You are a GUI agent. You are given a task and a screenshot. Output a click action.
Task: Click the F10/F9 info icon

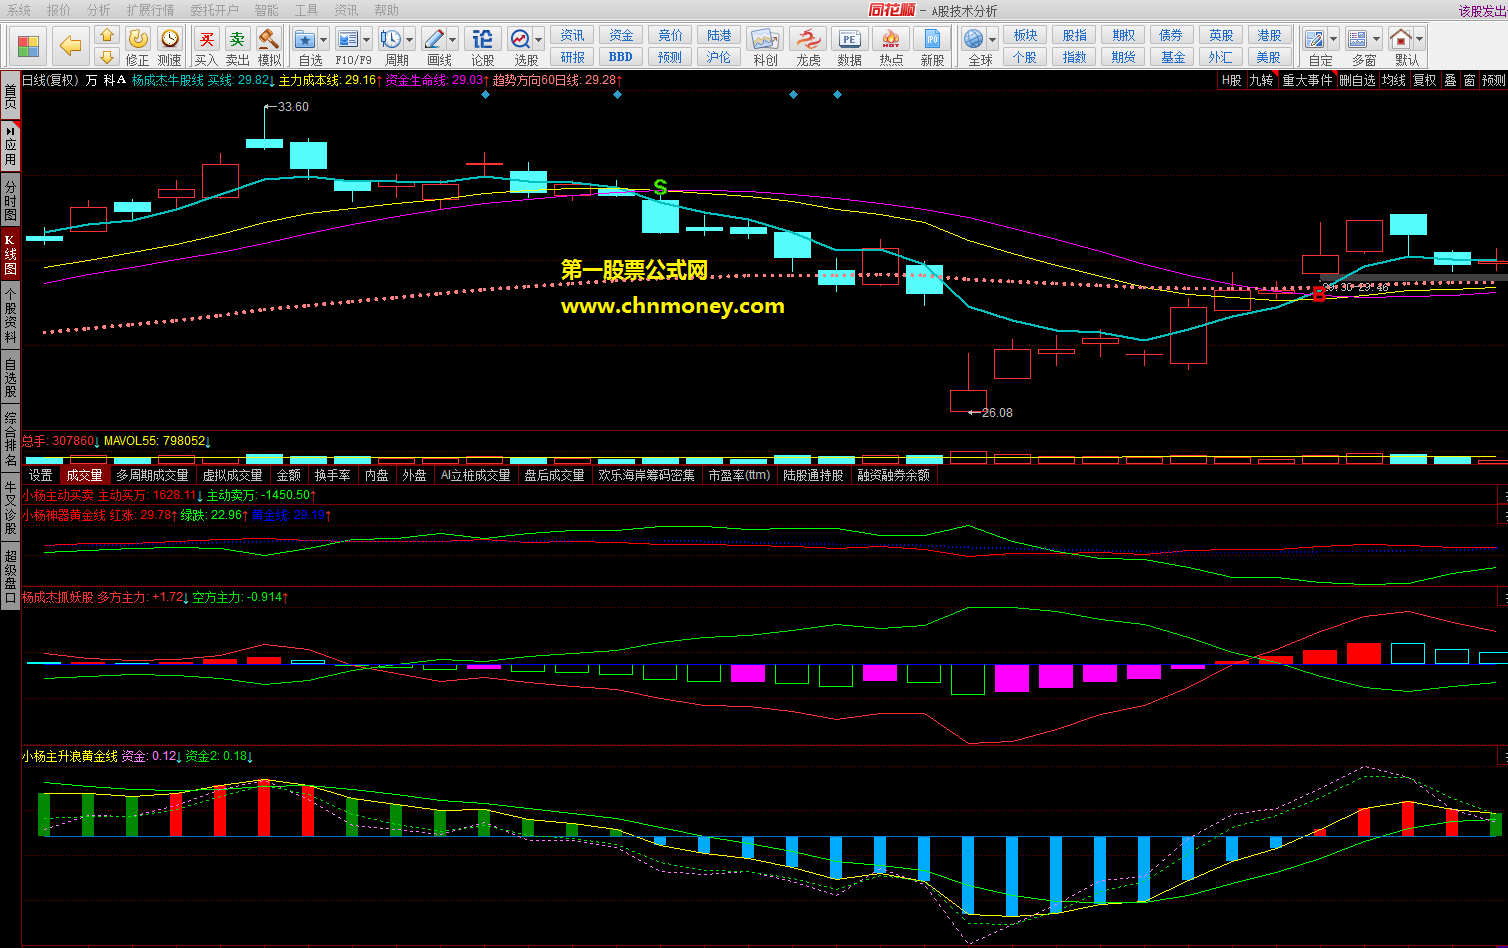pos(347,39)
